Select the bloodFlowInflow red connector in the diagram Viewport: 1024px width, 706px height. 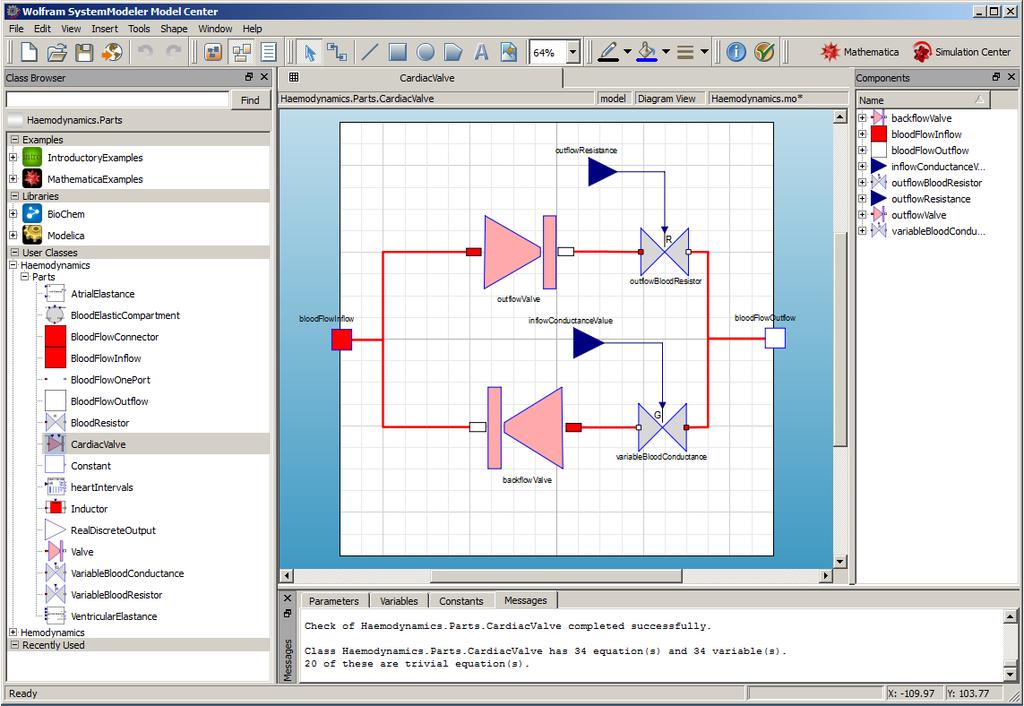[342, 340]
